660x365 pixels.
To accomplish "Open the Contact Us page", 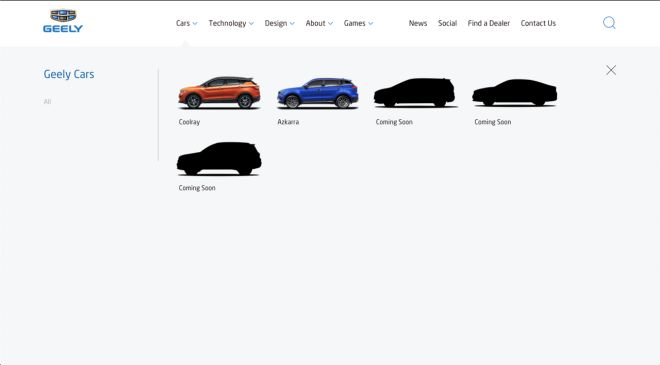I will pos(538,23).
